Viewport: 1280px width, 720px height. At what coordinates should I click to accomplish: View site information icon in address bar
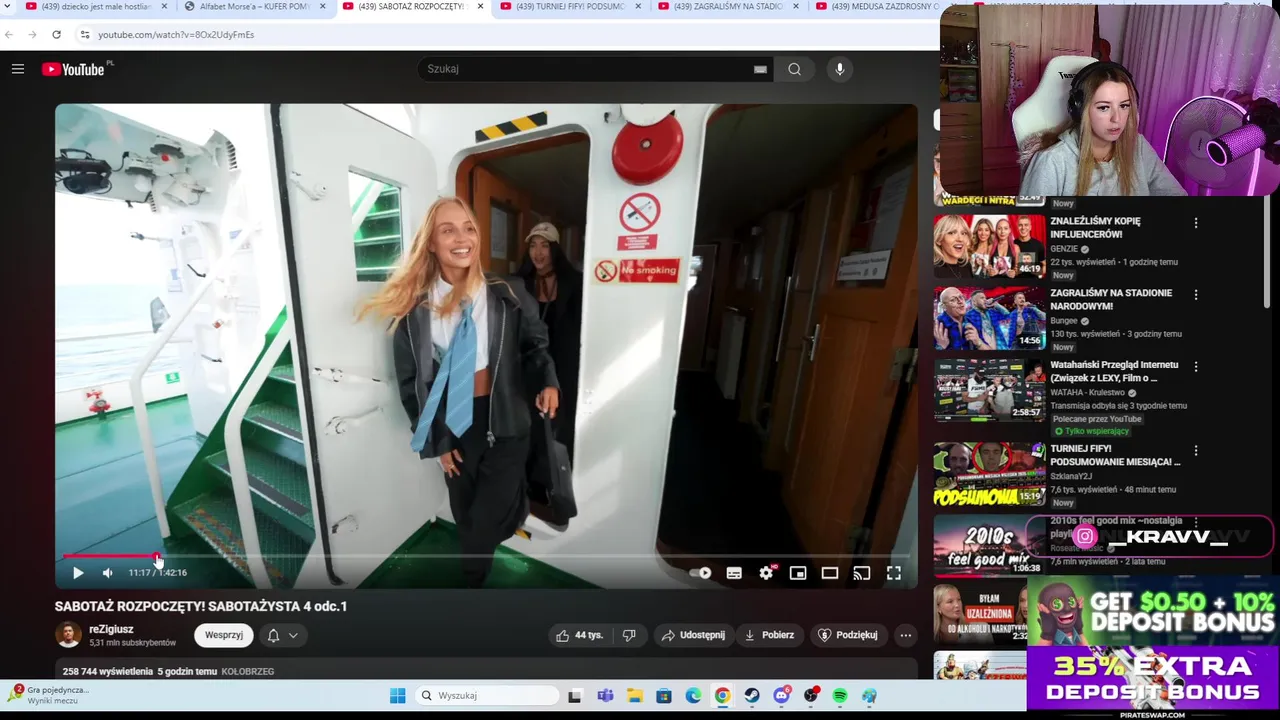pos(85,34)
